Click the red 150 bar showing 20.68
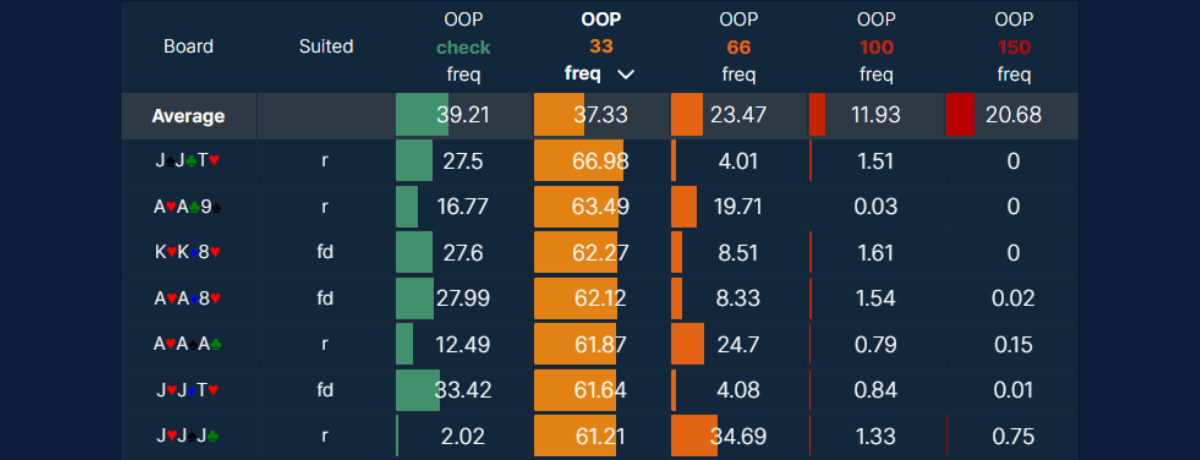This screenshot has width=1200, height=460. (960, 115)
